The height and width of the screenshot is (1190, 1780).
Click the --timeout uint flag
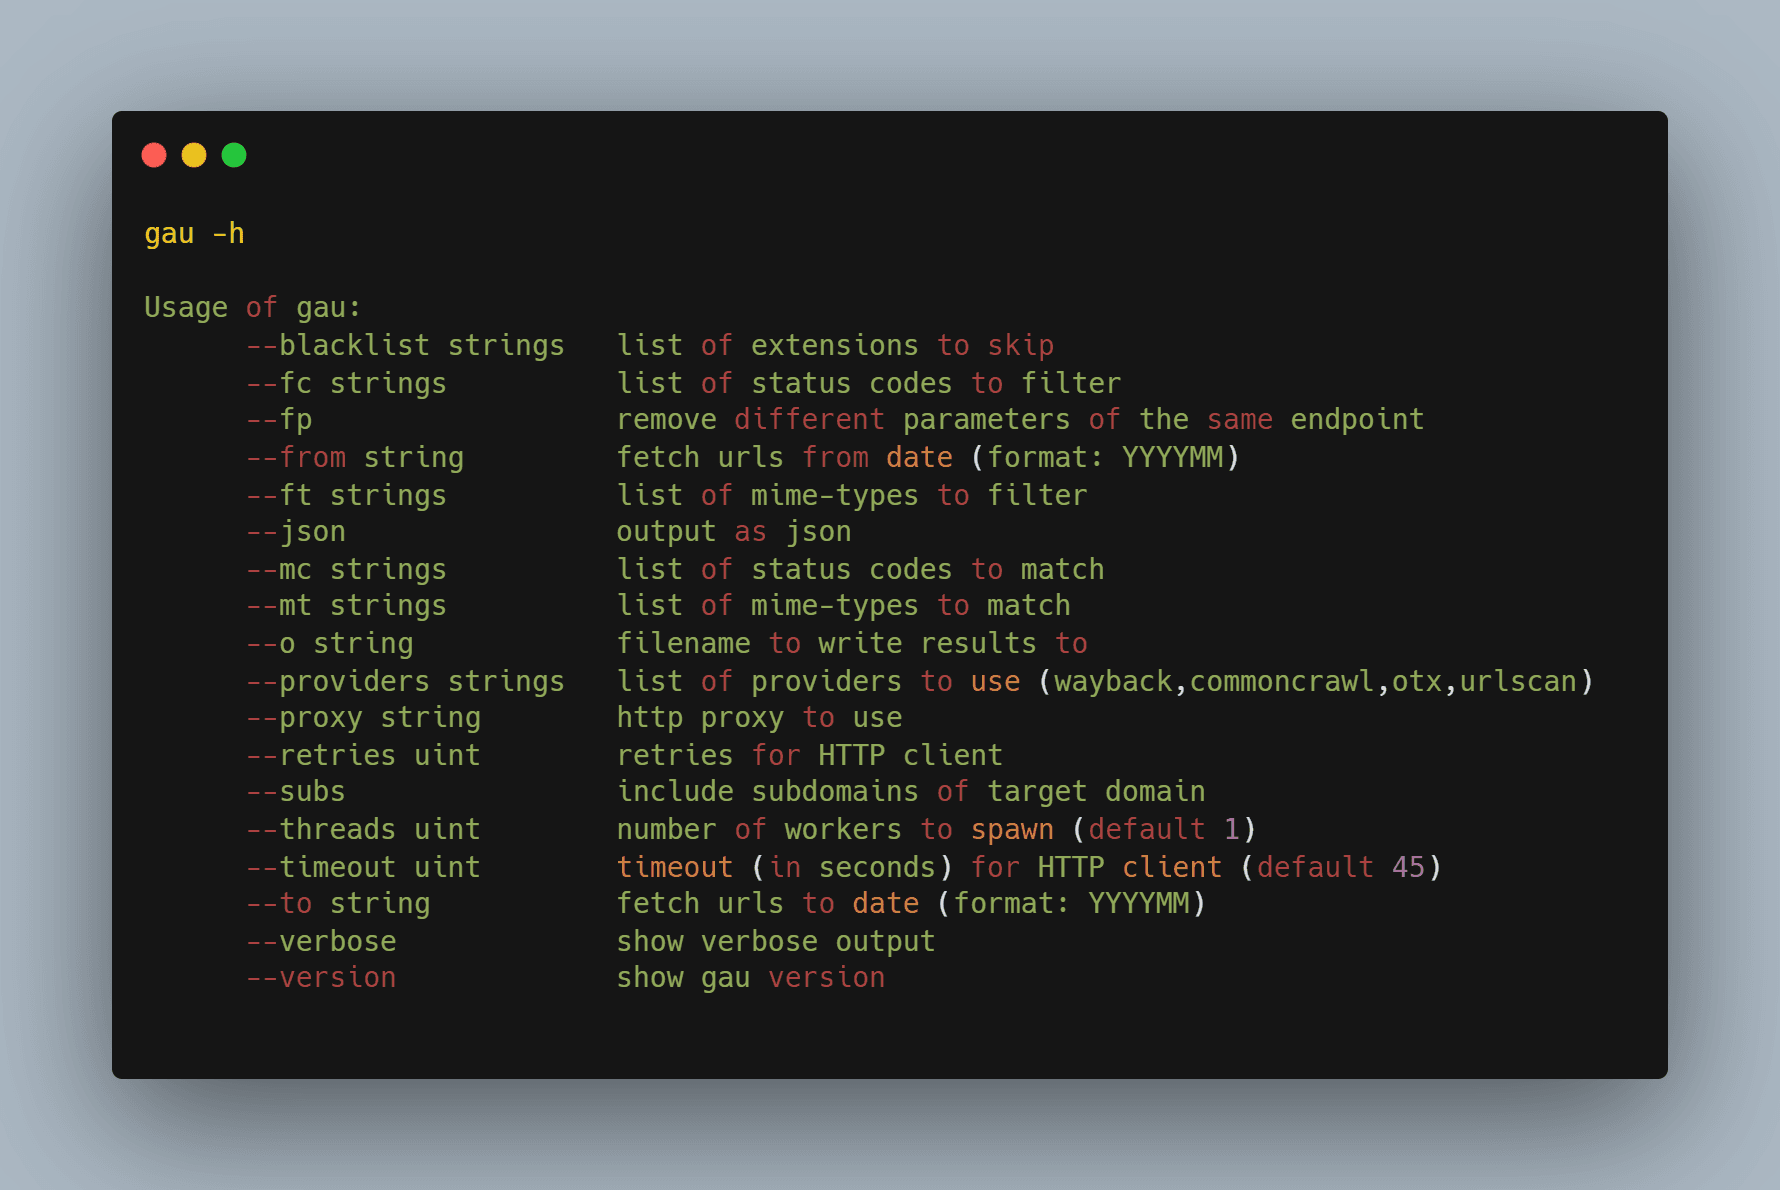[363, 868]
